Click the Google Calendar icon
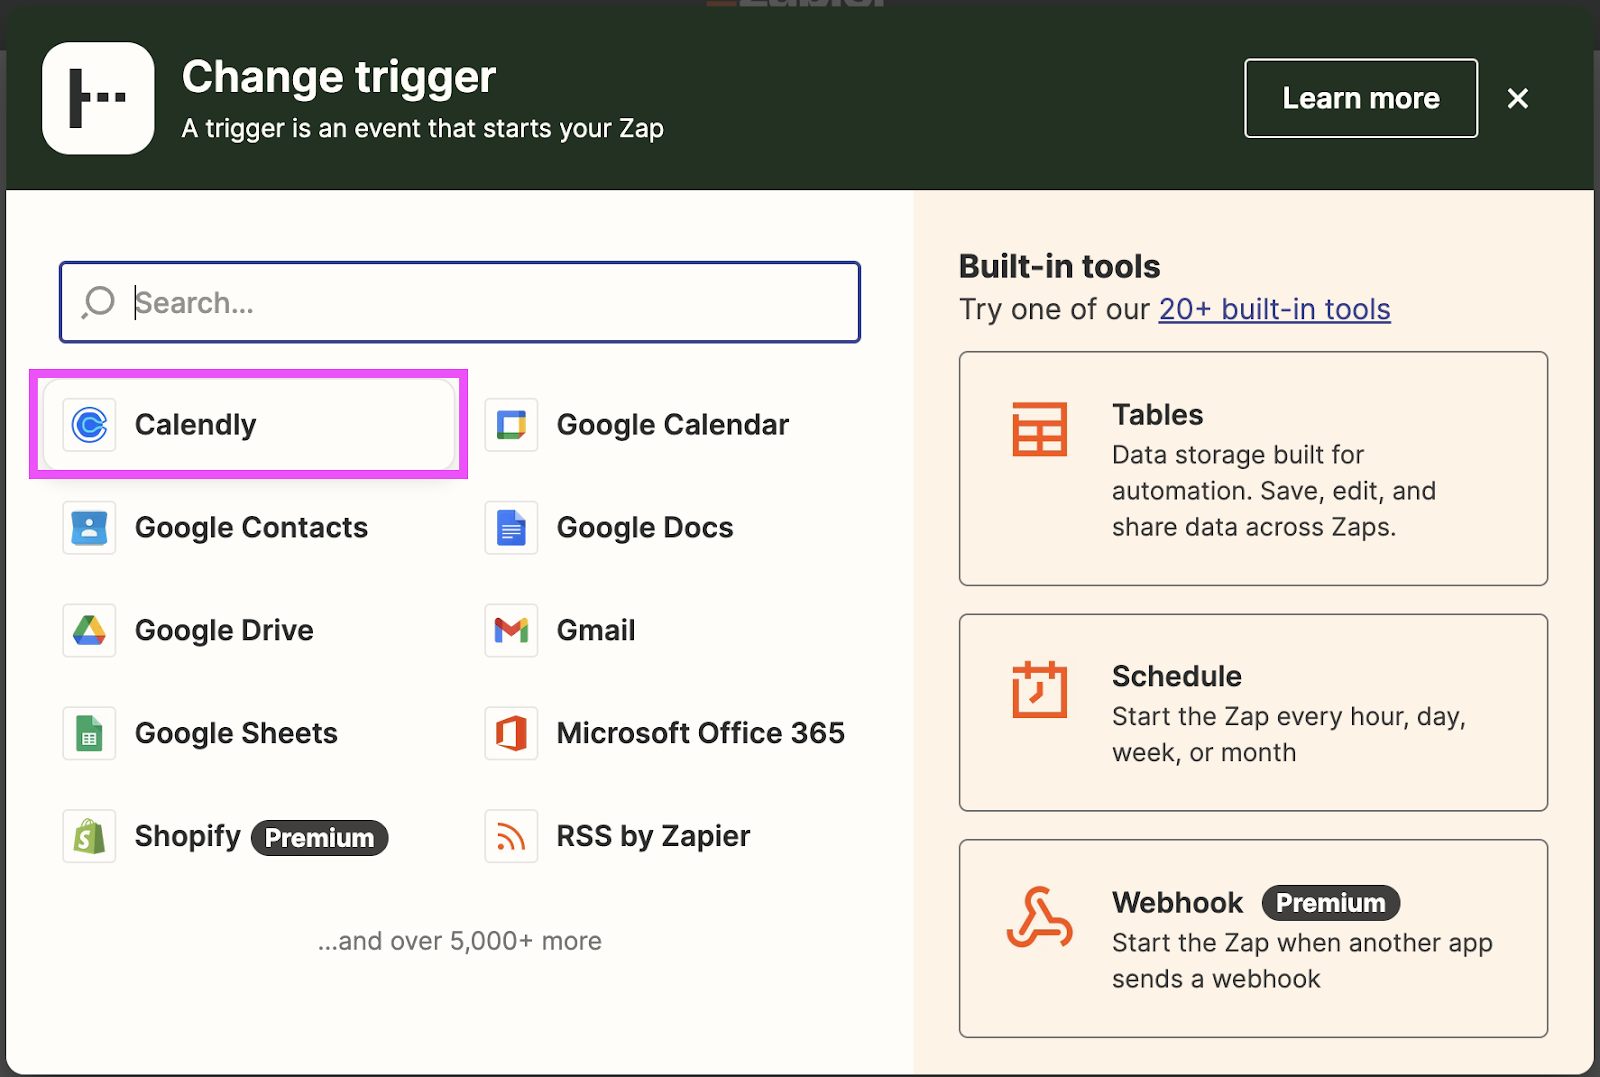 tap(511, 425)
